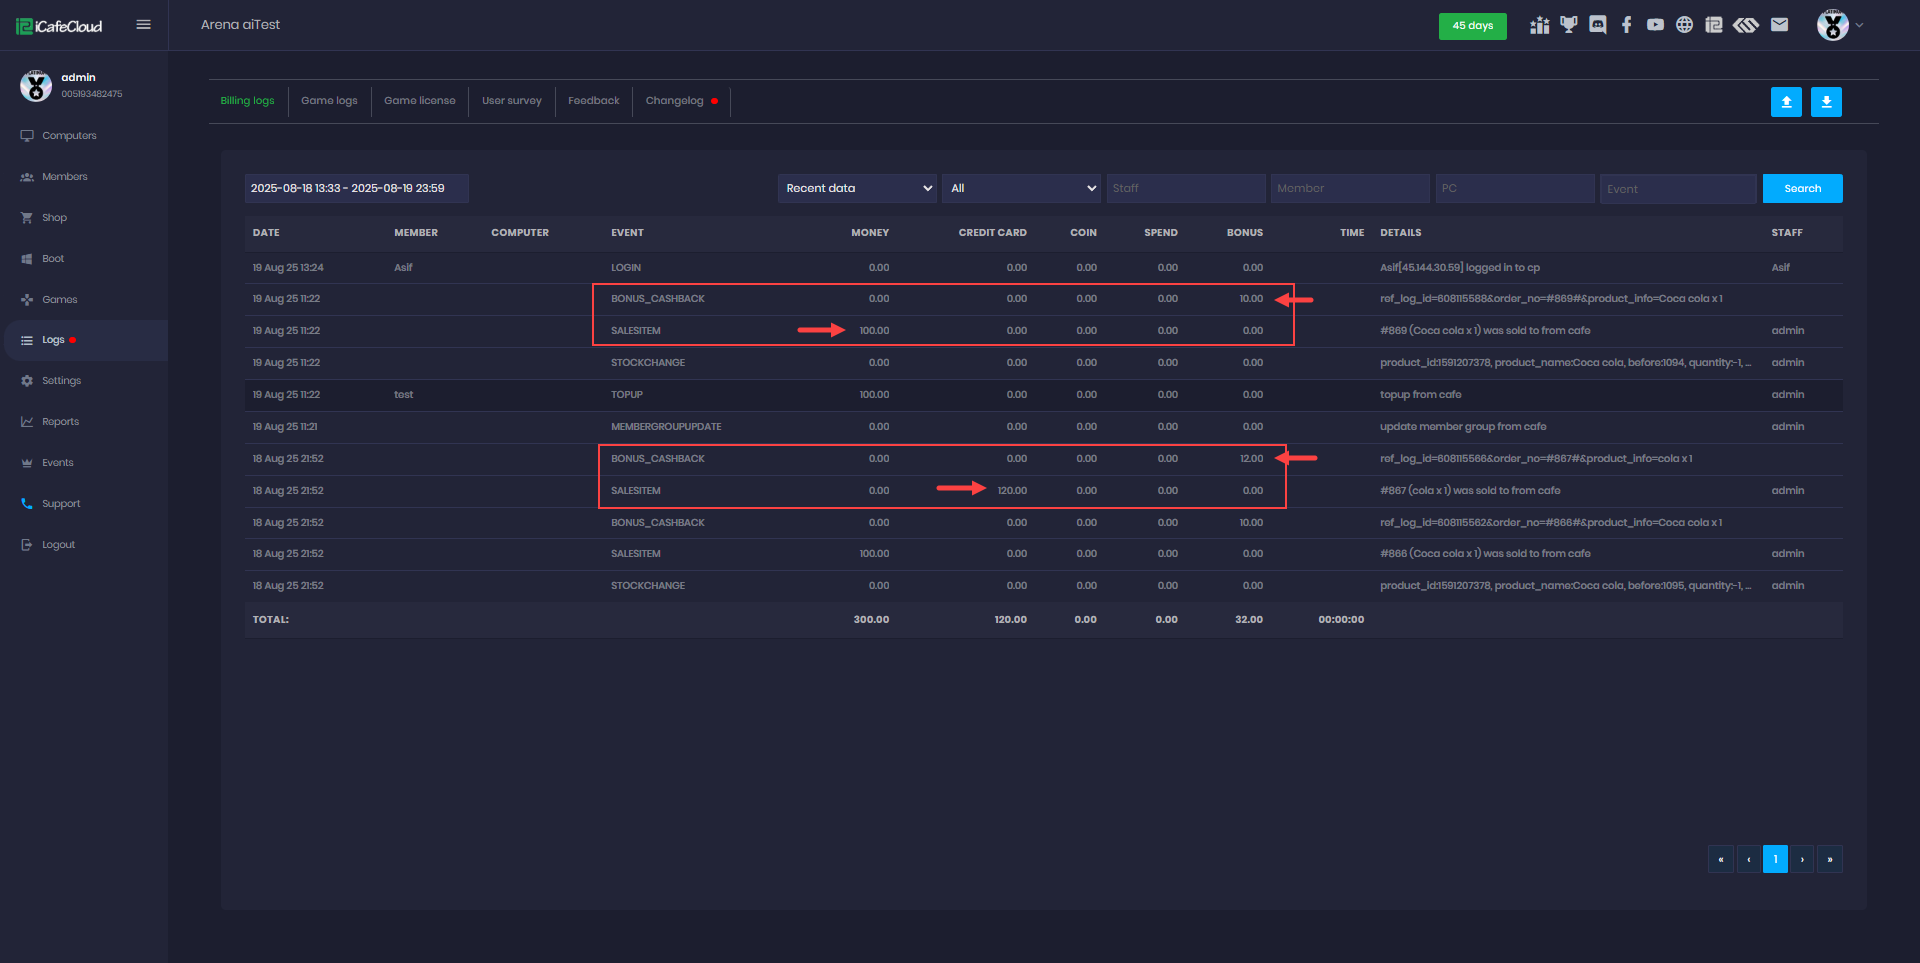Click the Facebook icon in header
The height and width of the screenshot is (963, 1920).
[1627, 25]
